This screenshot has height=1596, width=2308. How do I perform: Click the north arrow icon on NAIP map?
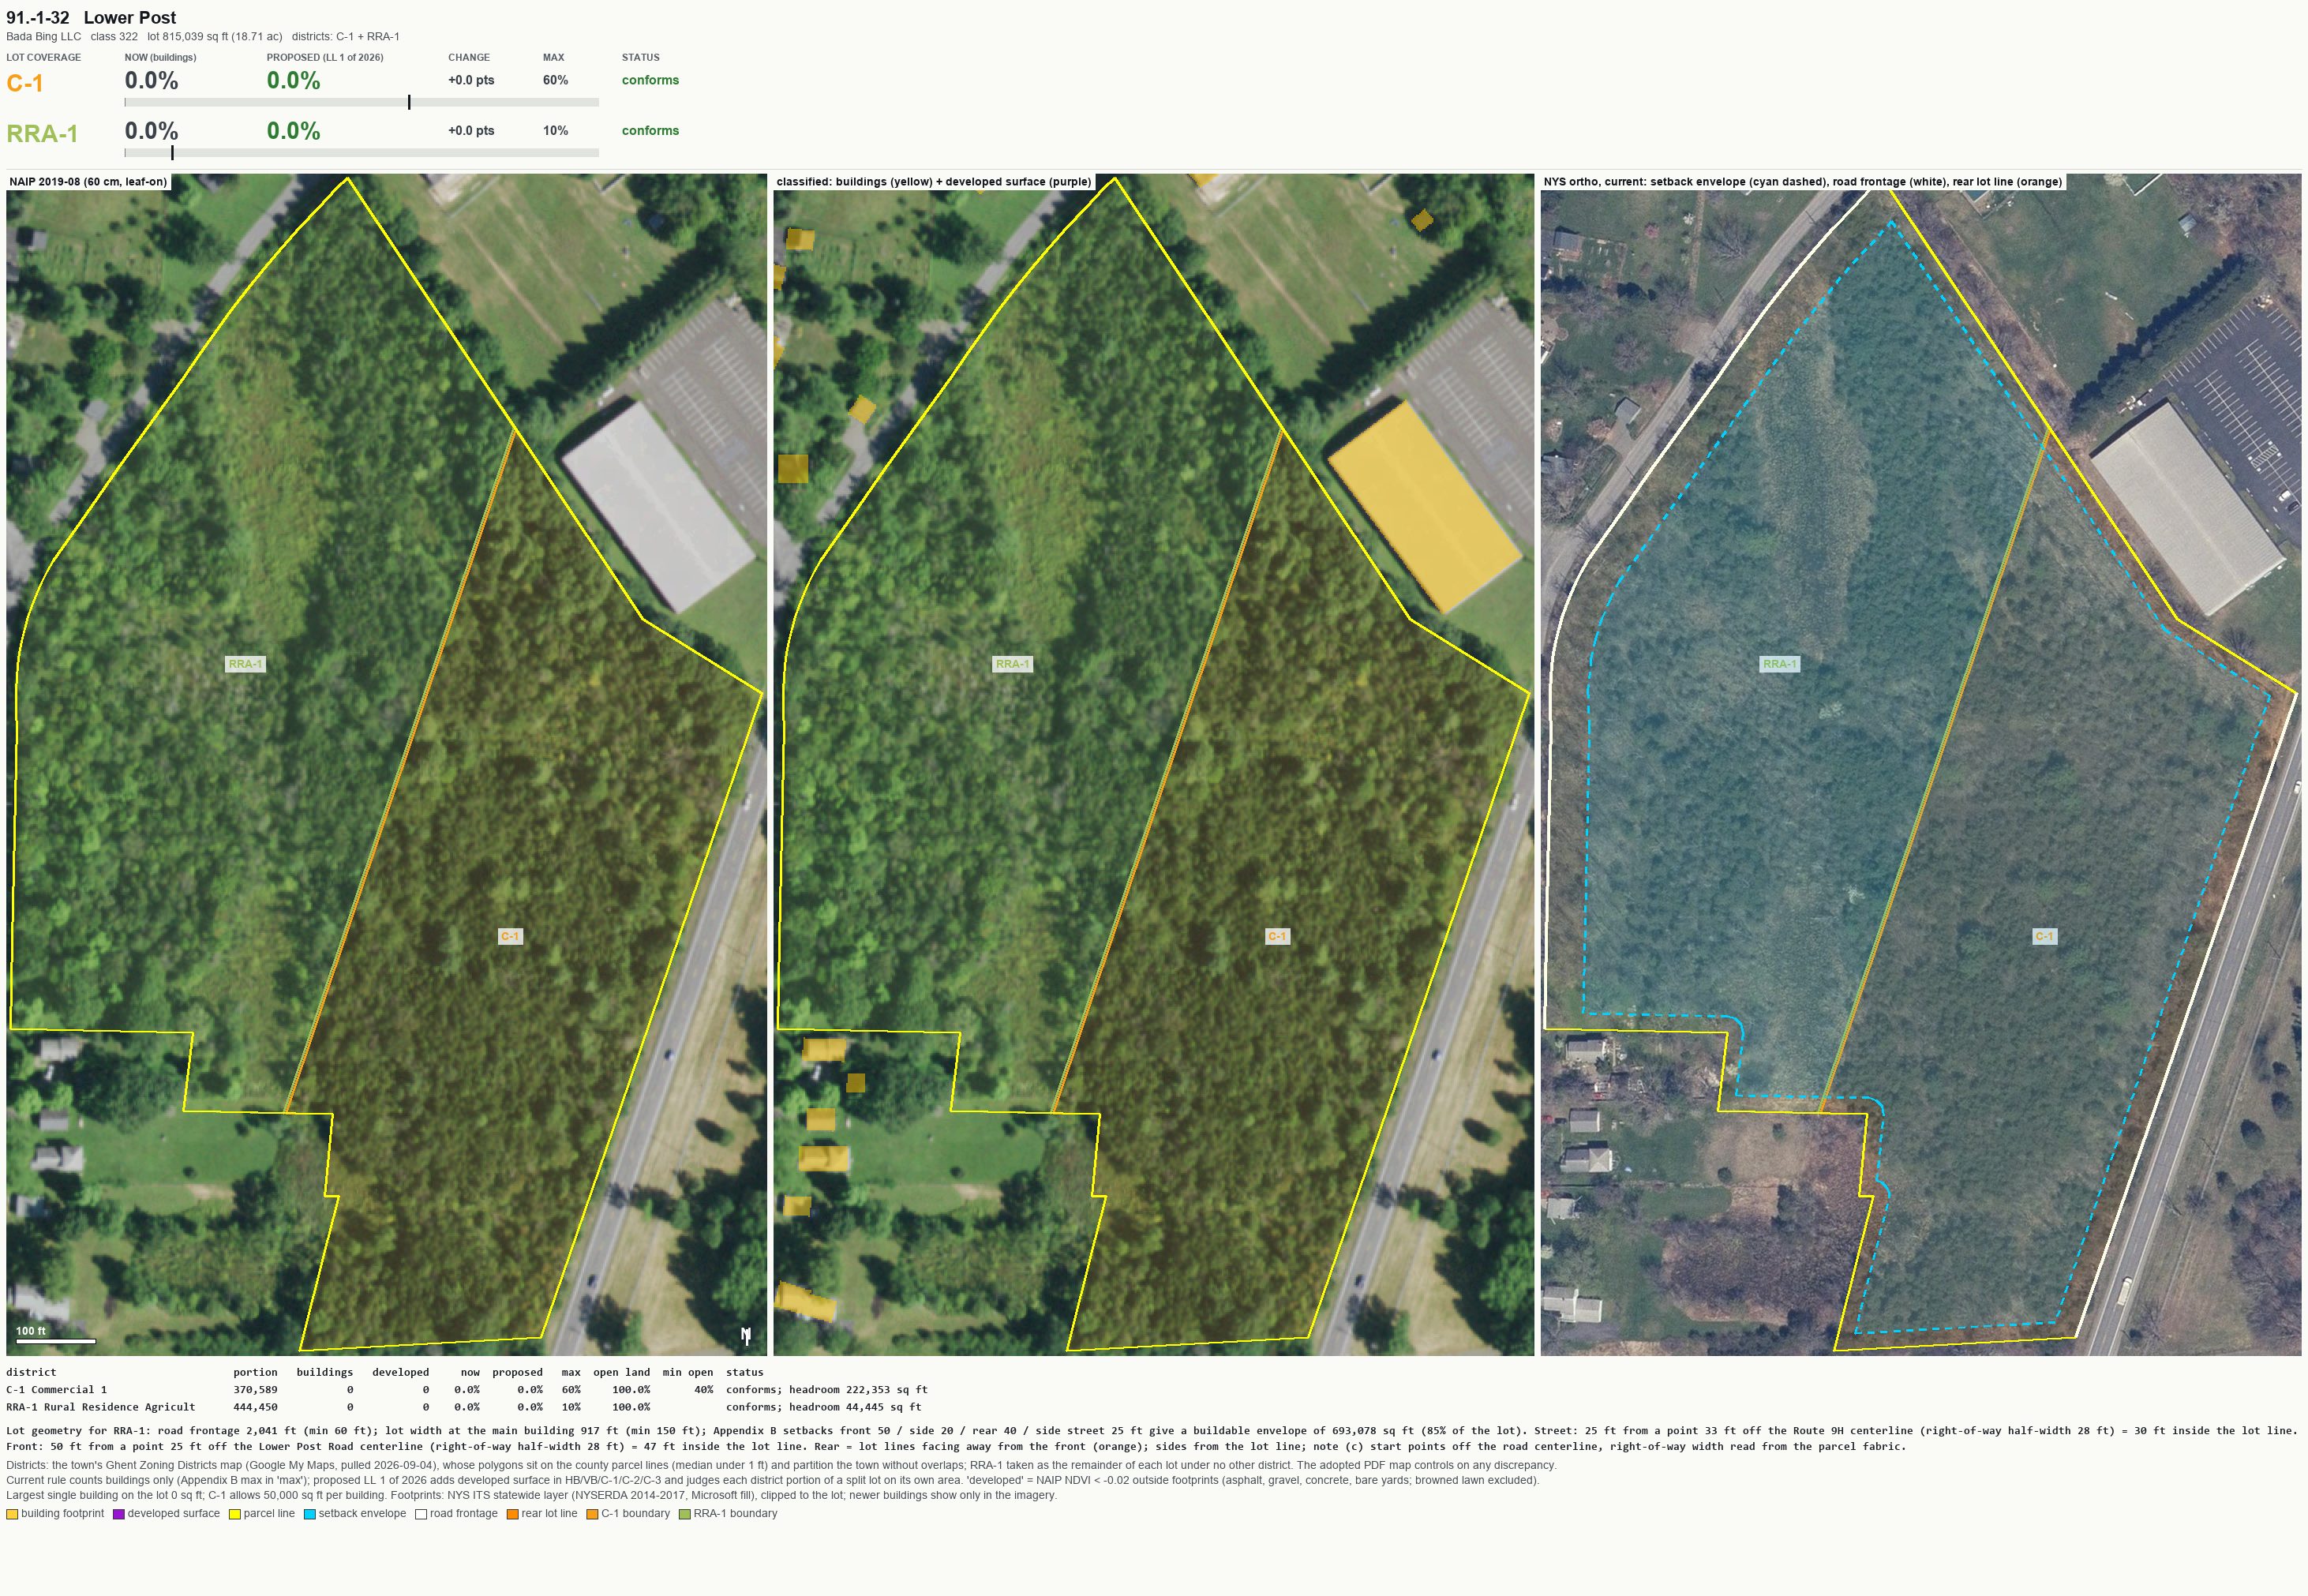[746, 1335]
